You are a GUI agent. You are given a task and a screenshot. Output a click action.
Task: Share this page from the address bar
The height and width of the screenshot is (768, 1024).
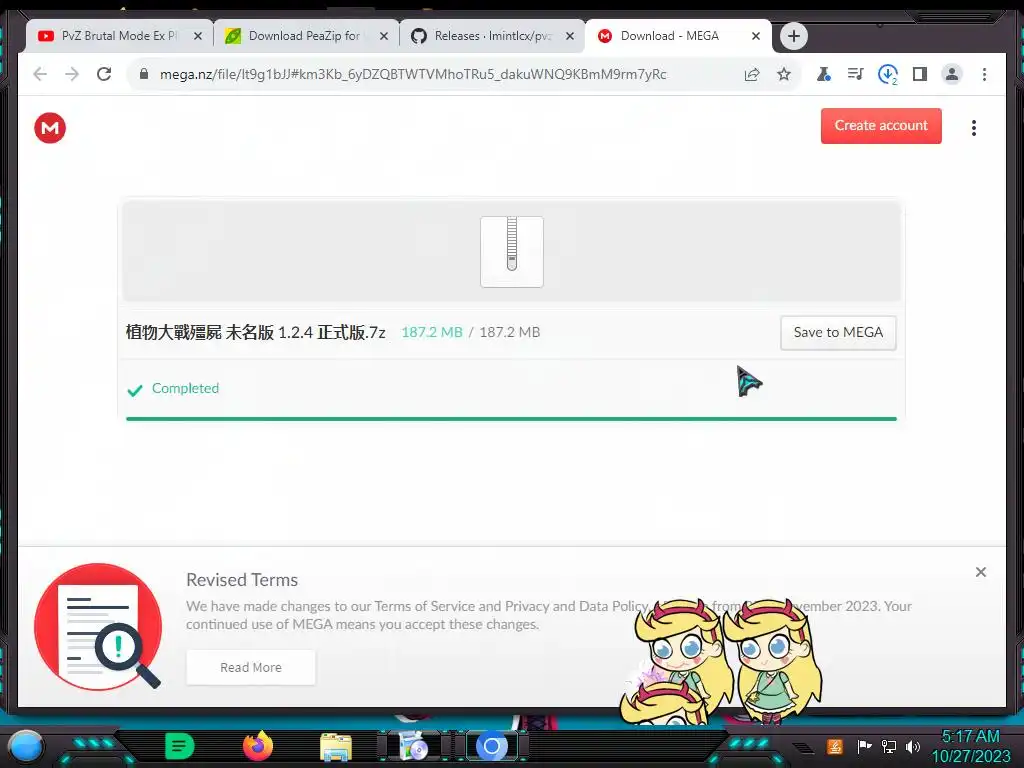(752, 74)
